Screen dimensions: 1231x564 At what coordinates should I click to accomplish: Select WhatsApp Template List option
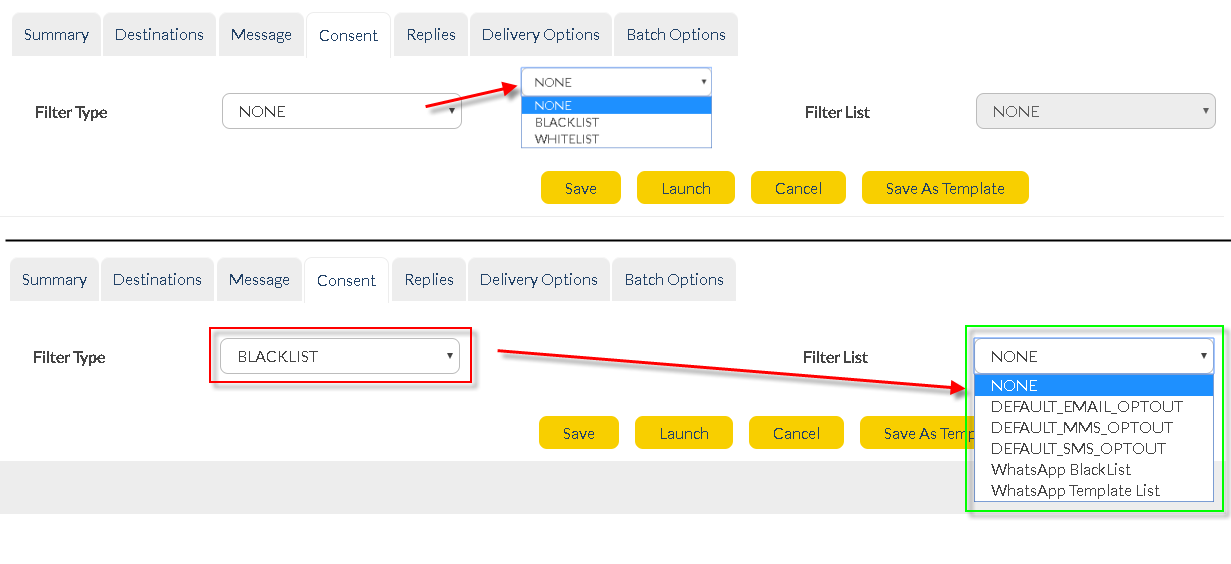(x=1075, y=491)
